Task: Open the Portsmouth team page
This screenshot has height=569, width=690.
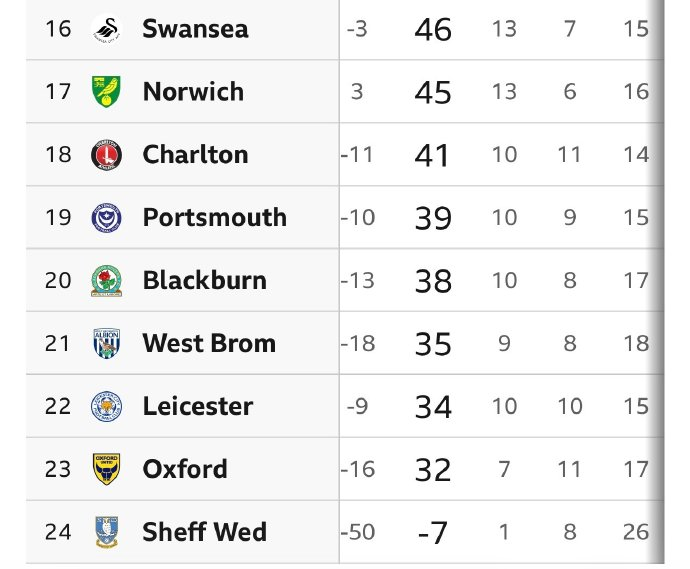Action: point(214,217)
